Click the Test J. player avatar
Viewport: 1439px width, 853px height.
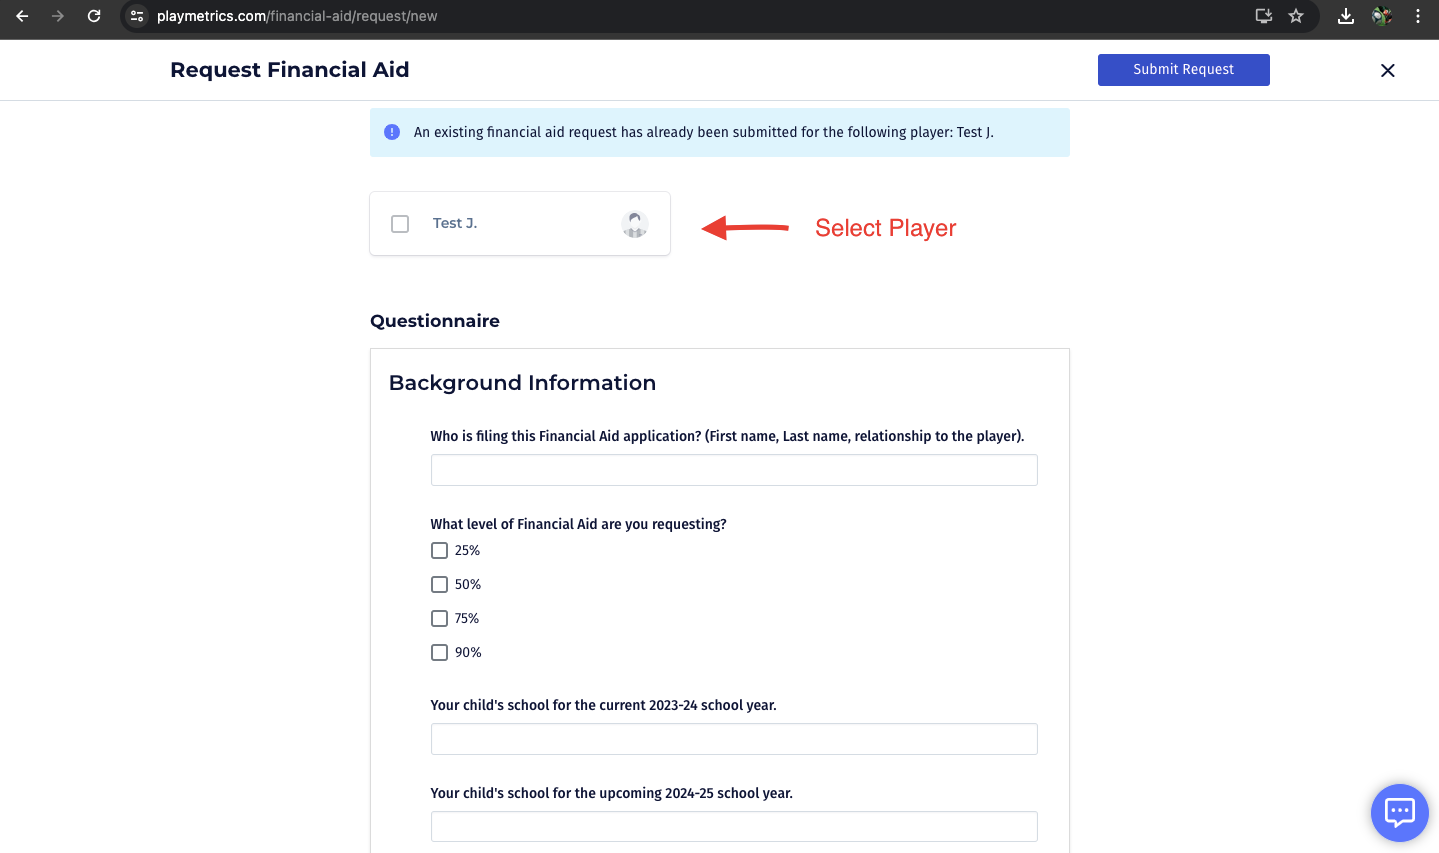click(635, 224)
